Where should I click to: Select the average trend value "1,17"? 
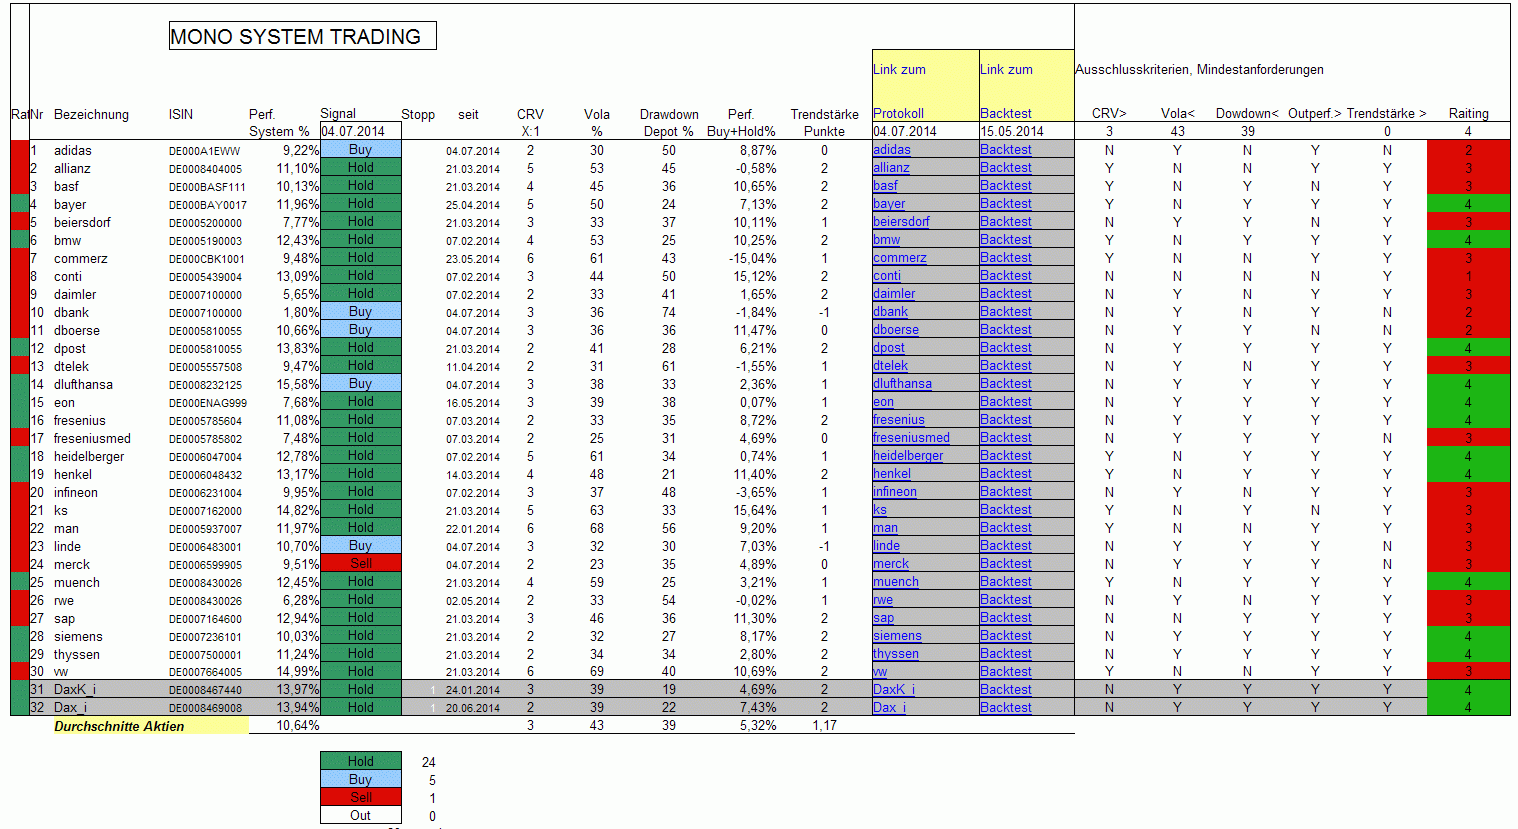point(824,726)
